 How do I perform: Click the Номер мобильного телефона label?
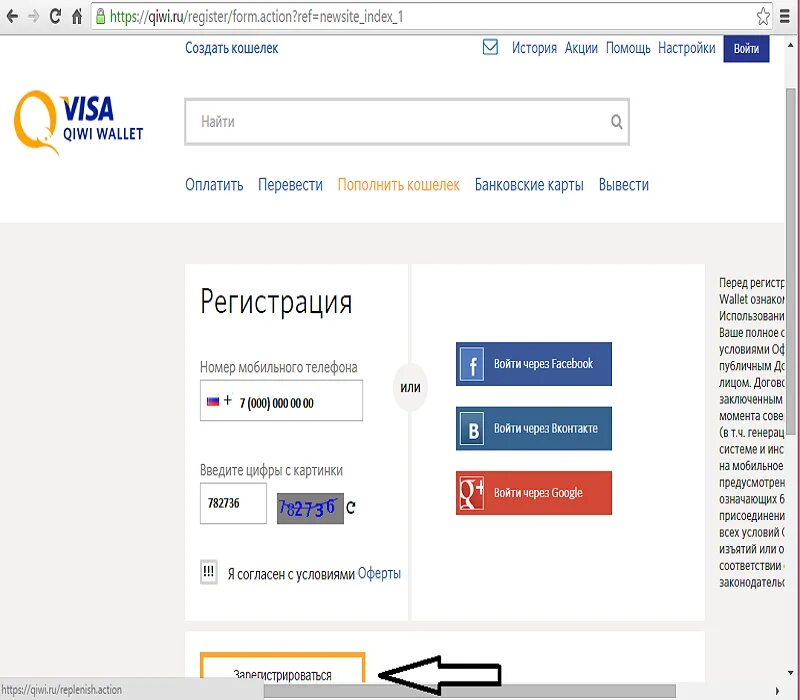pyautogui.click(x=279, y=367)
